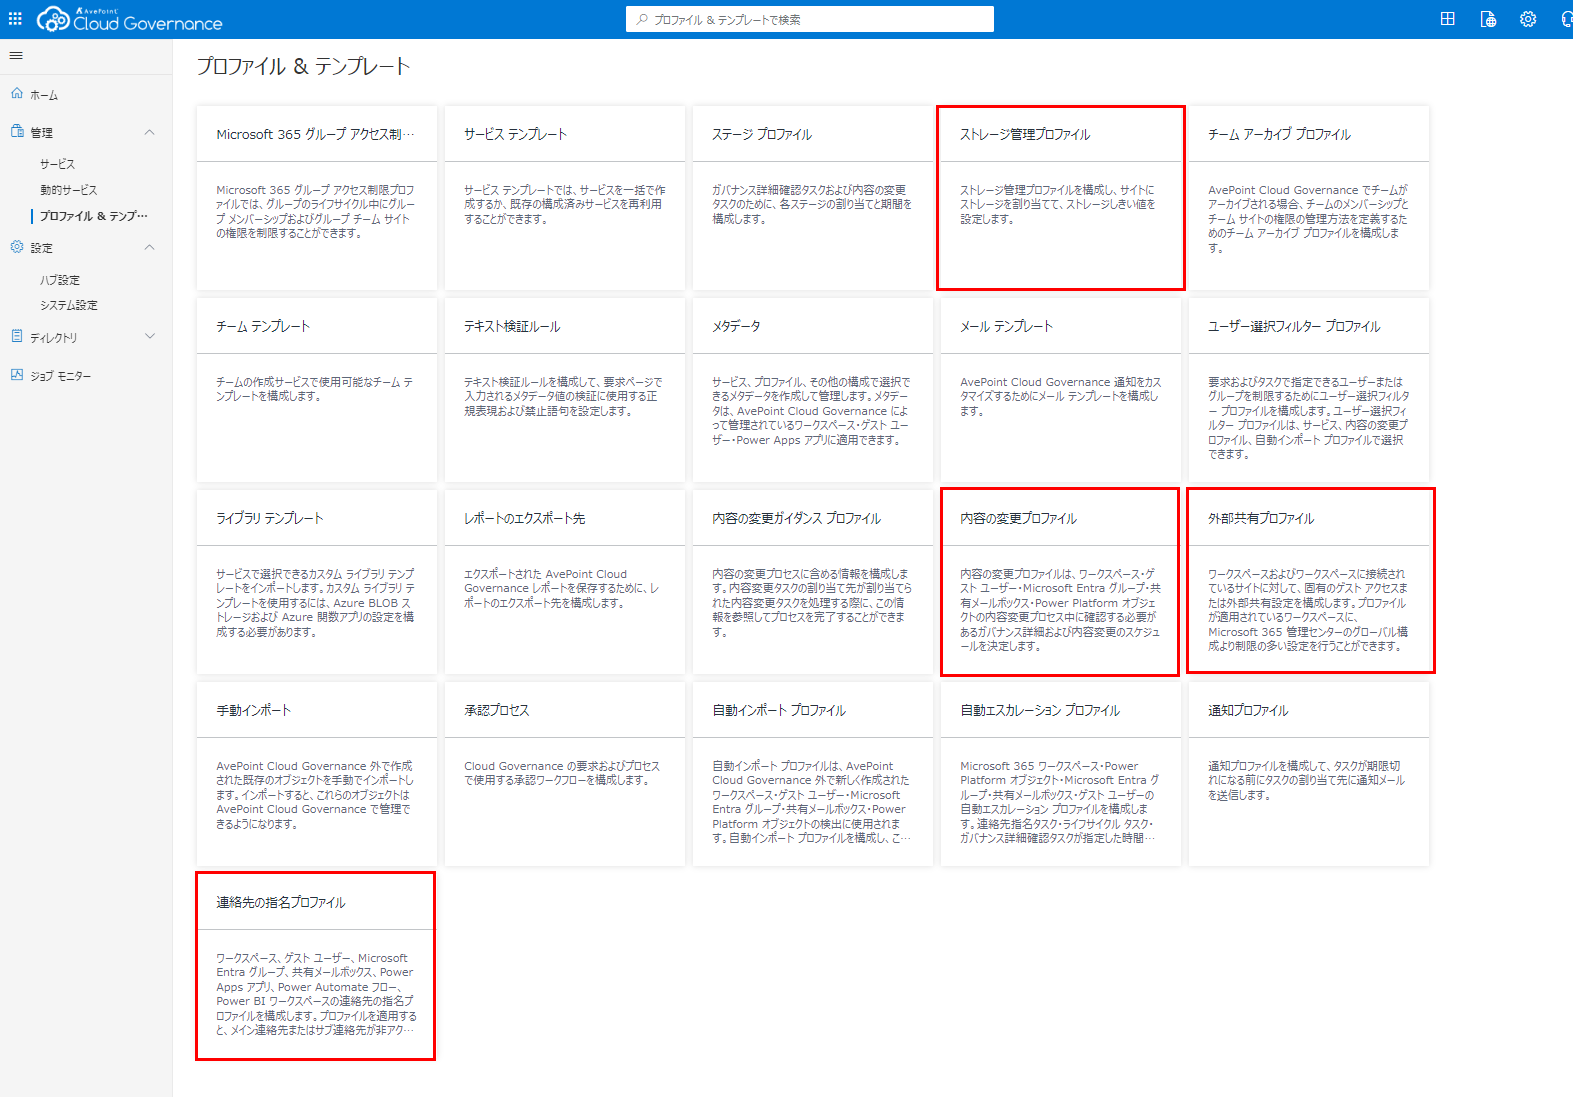Open チーム テンプレート card

click(316, 390)
